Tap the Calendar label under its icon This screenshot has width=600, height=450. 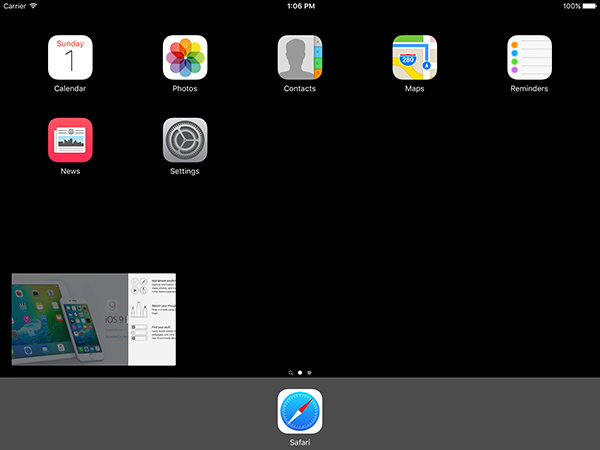(70, 88)
